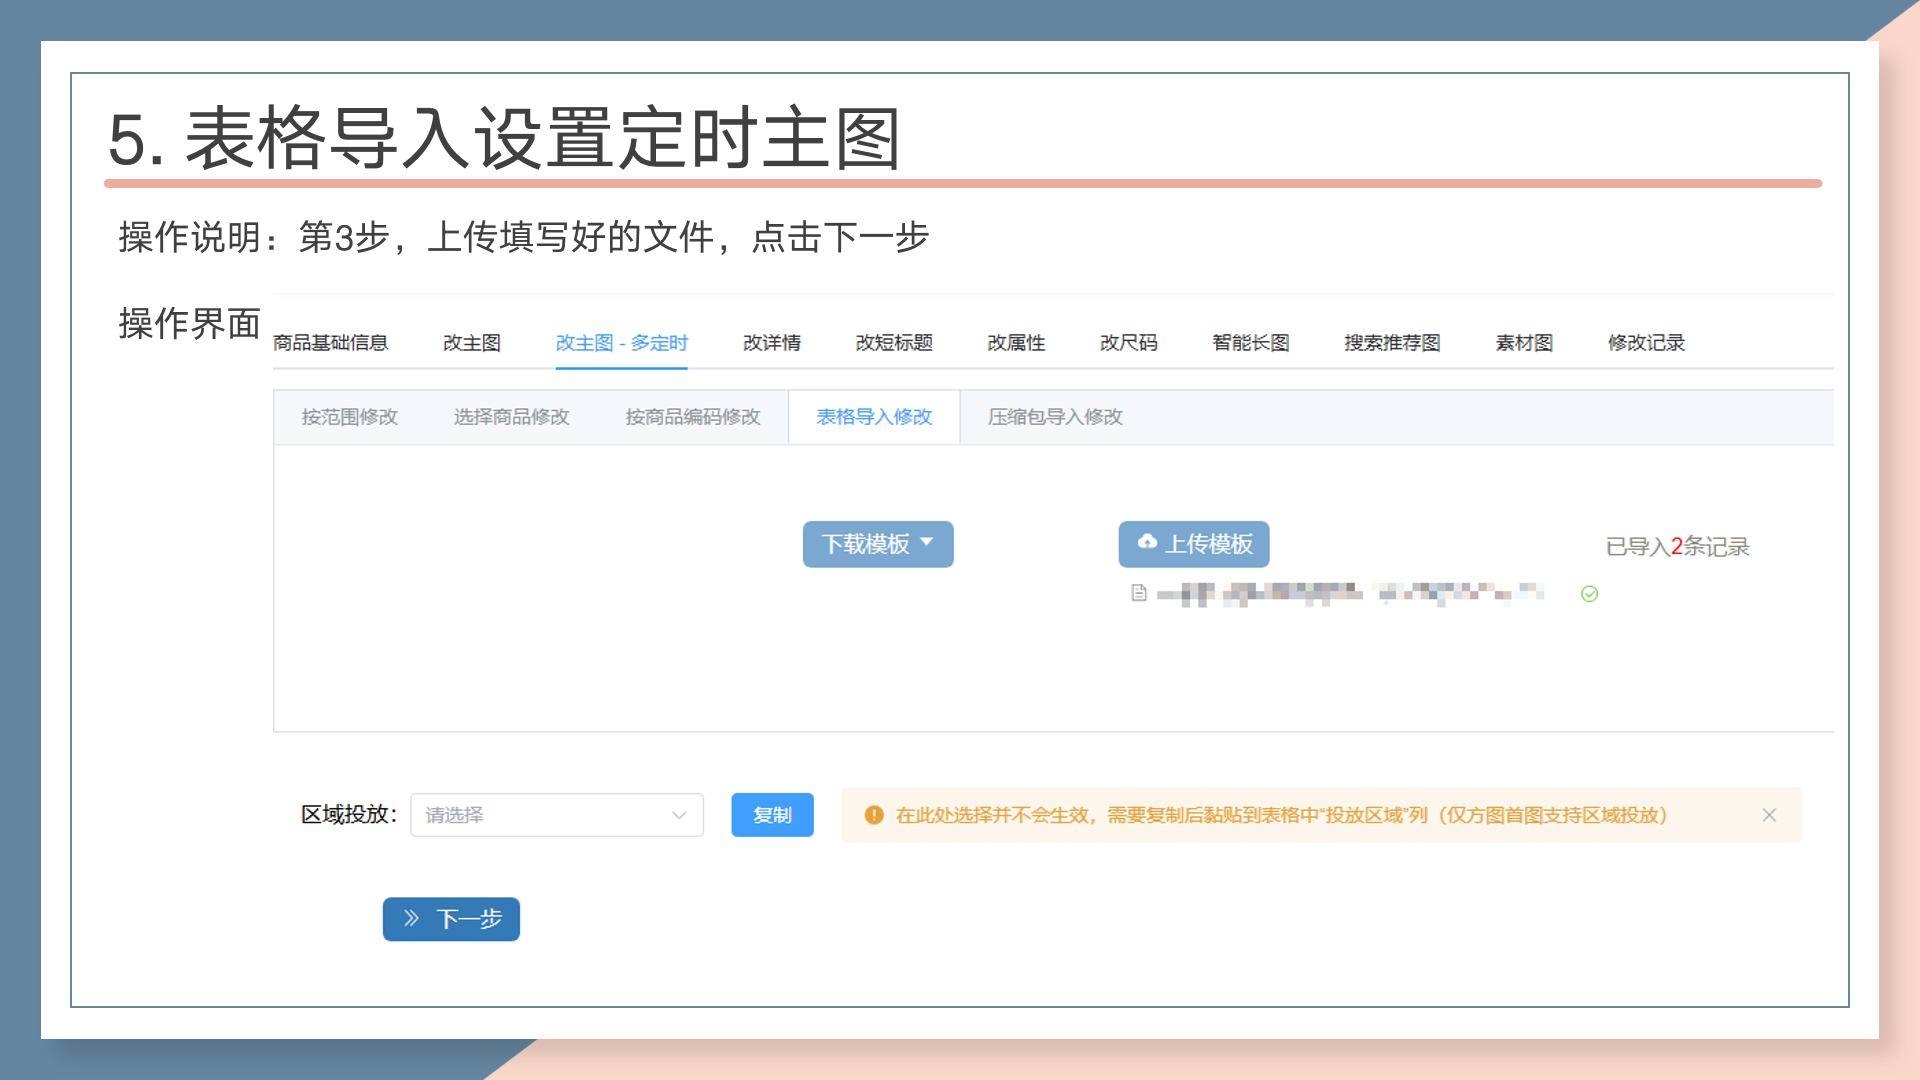
Task: Go to 修改记录 tab
Action: tap(1646, 343)
